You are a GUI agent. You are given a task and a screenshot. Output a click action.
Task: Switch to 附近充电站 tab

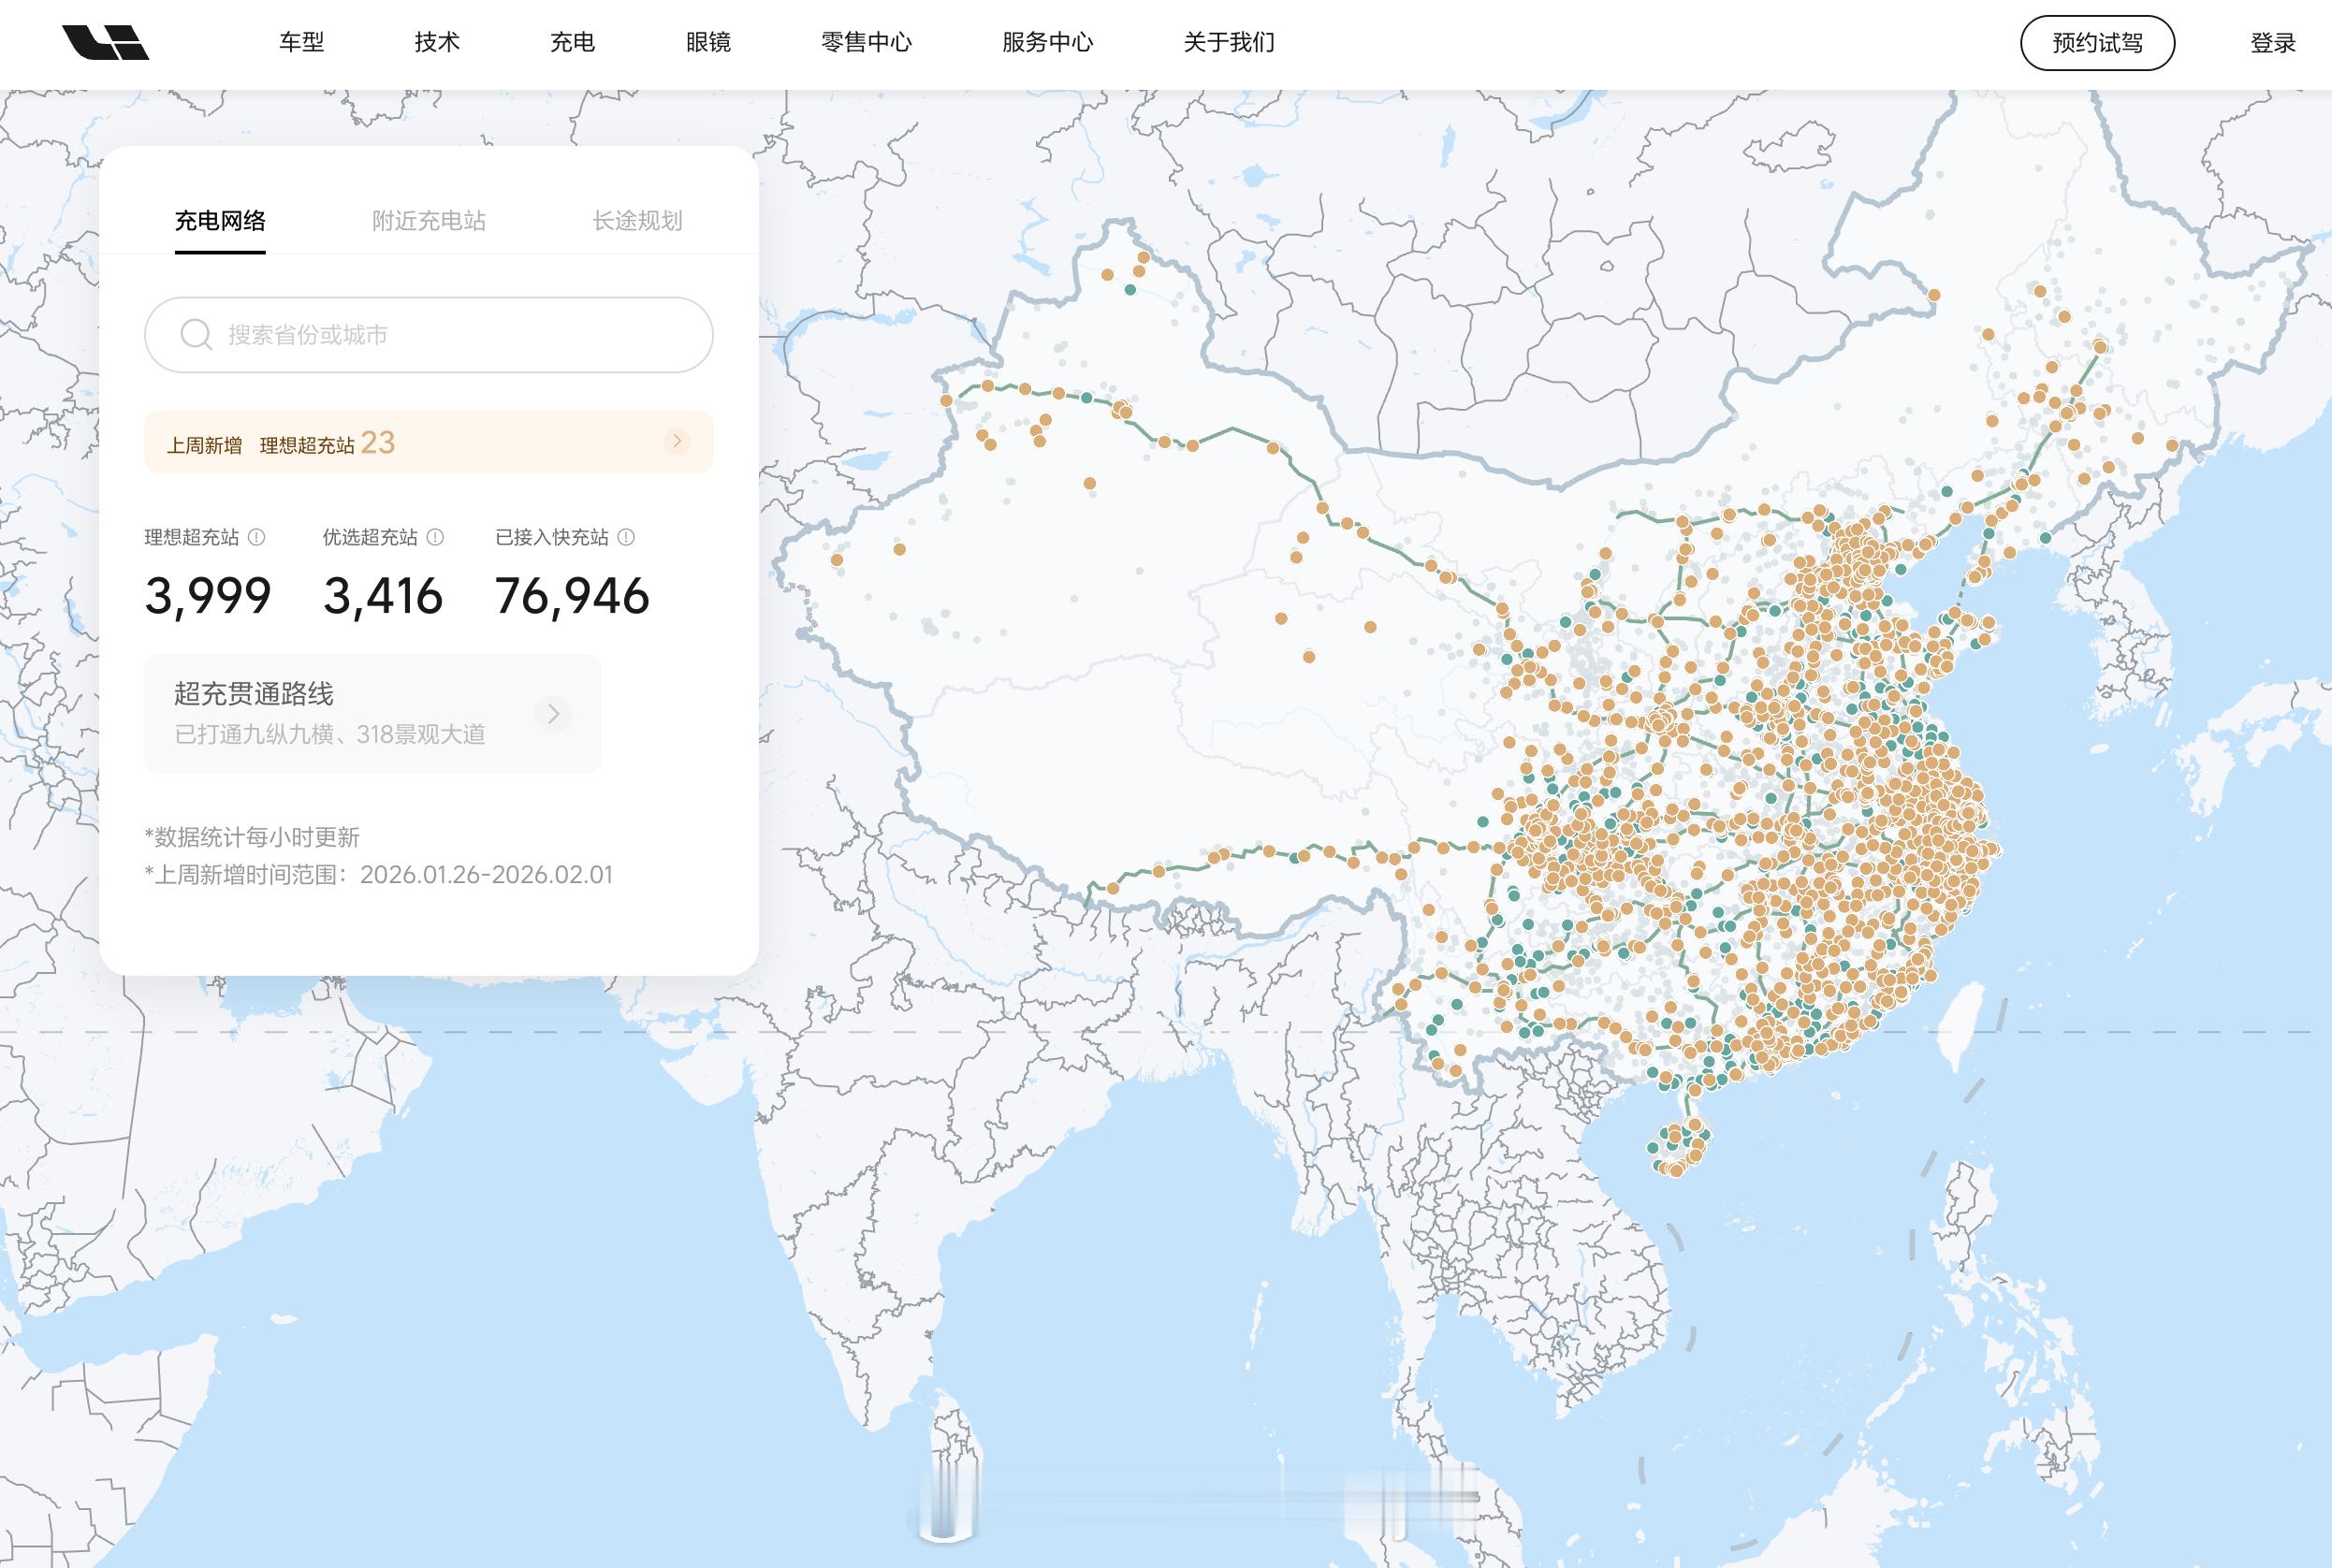pyautogui.click(x=428, y=221)
